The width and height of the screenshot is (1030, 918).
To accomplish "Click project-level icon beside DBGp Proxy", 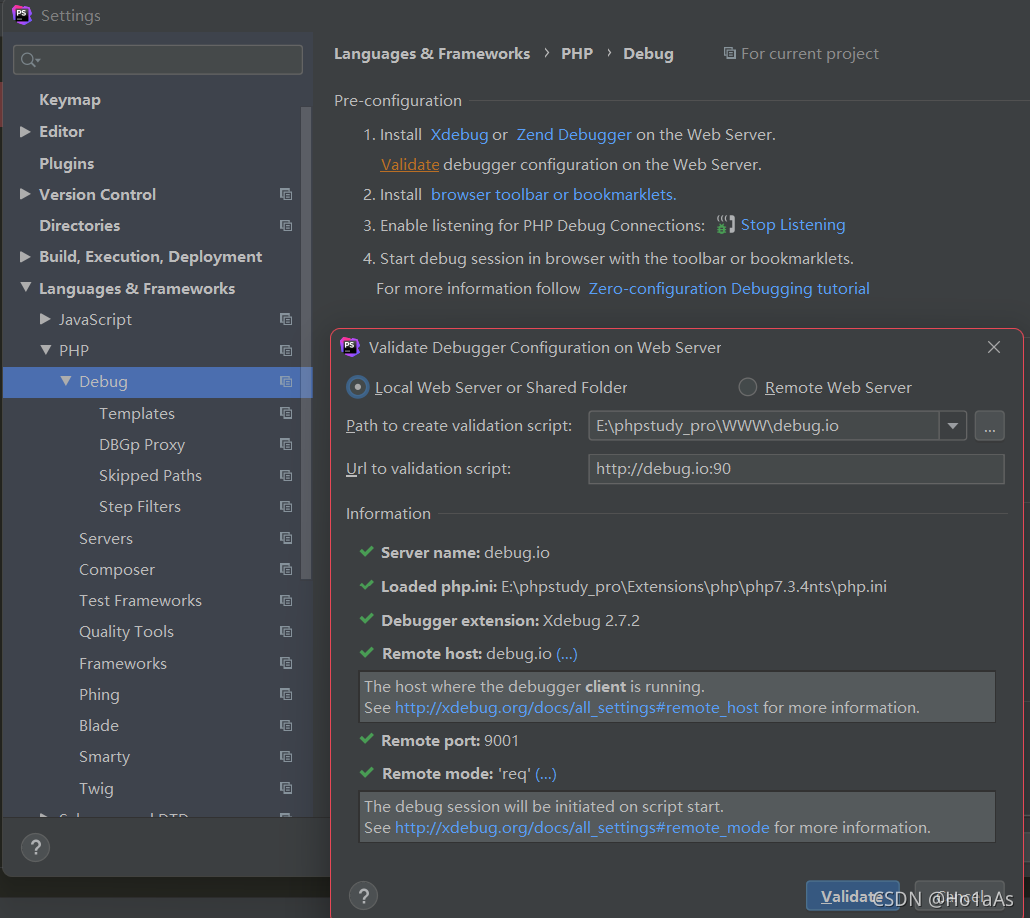I will tap(286, 444).
